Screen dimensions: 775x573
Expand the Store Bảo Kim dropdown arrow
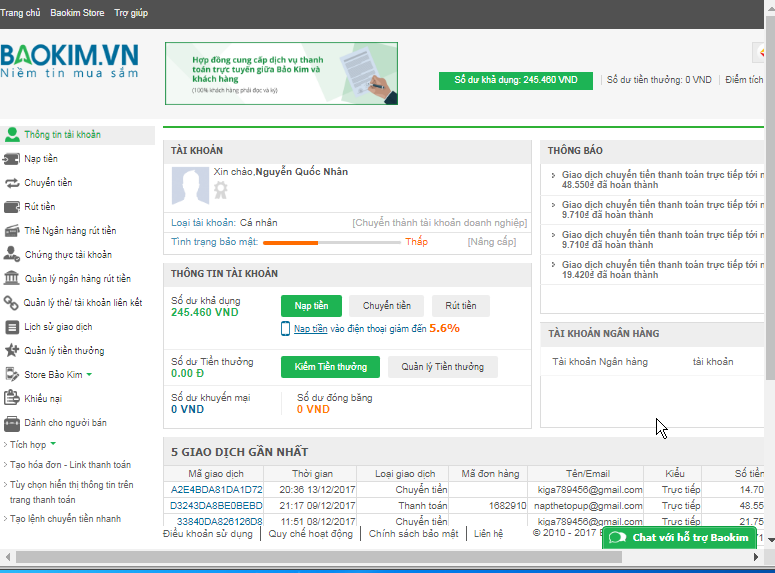click(89, 374)
